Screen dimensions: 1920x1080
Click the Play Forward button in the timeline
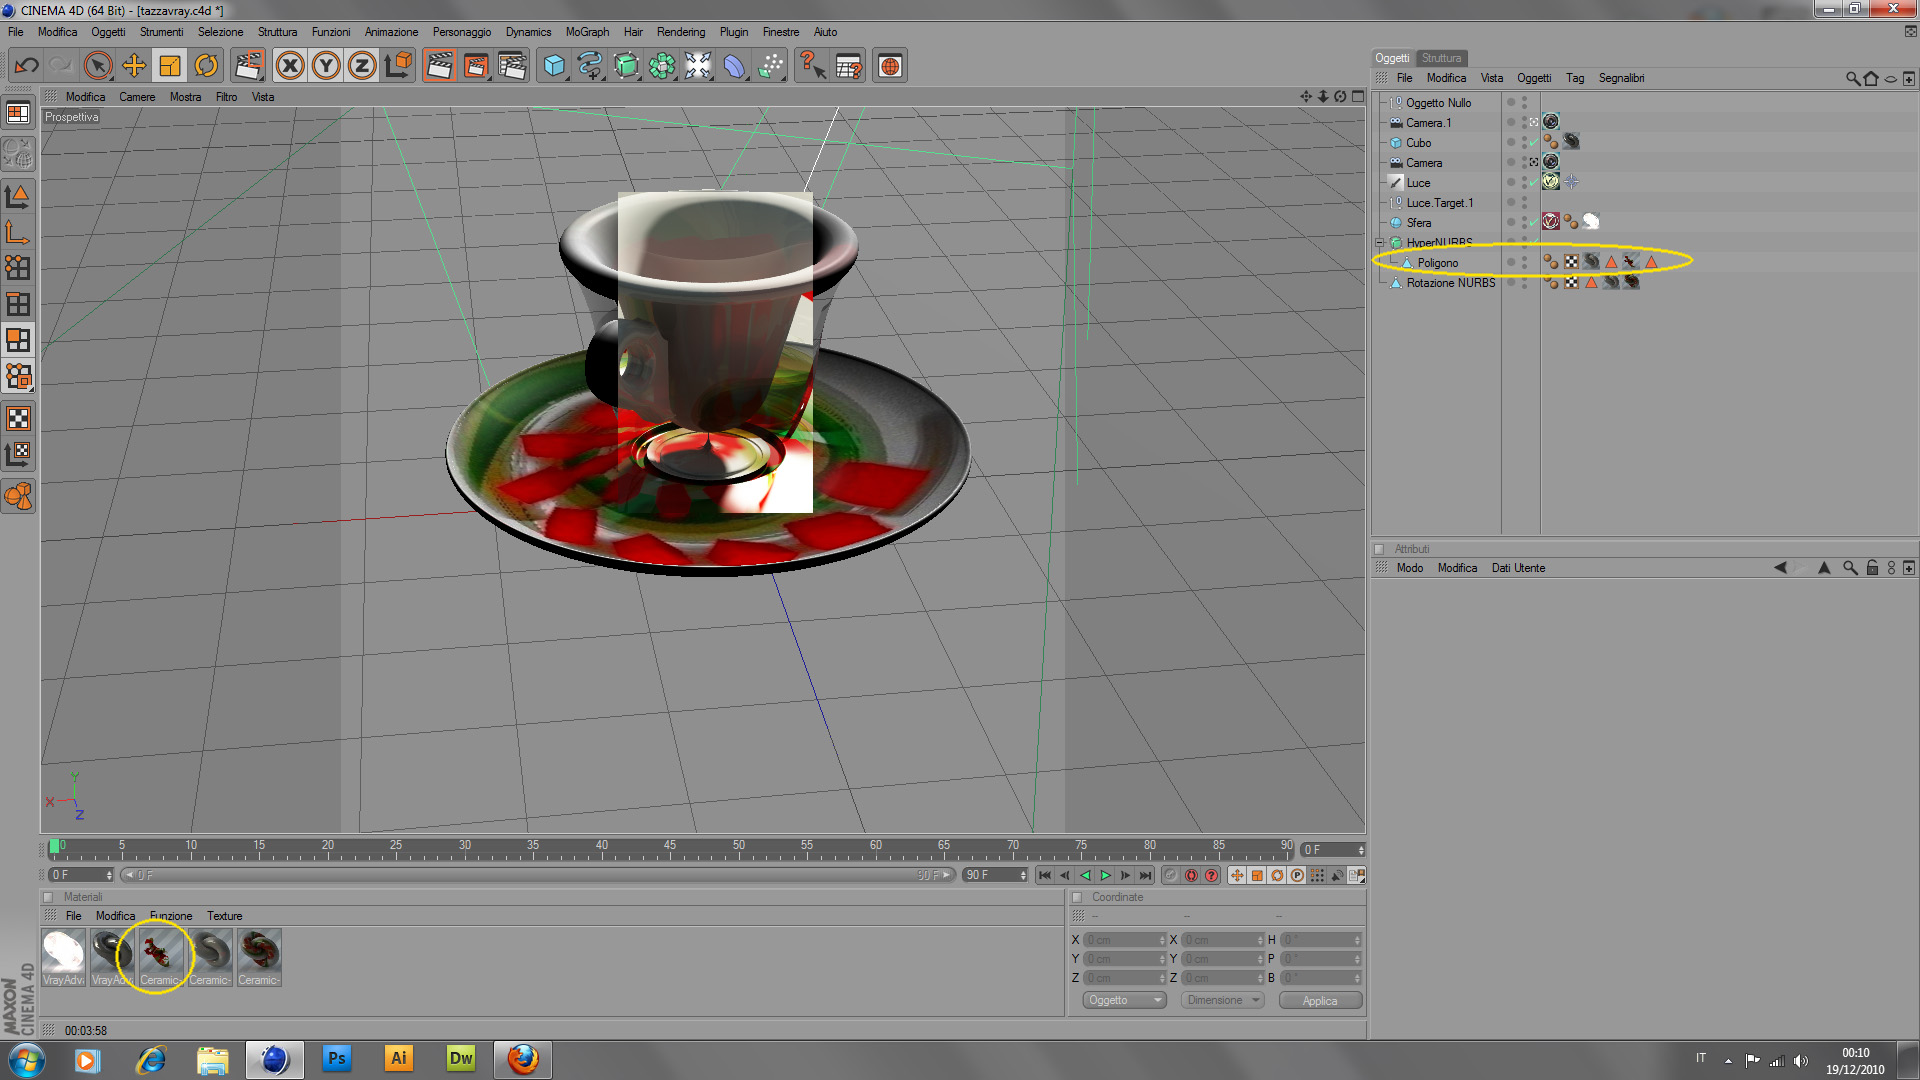pos(1105,875)
